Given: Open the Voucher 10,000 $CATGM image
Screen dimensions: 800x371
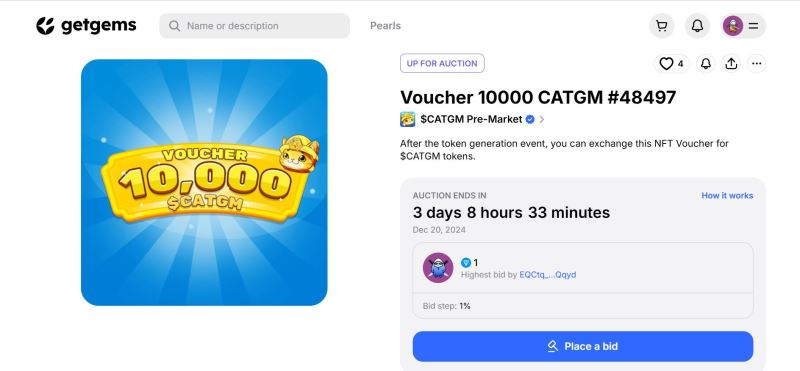Looking at the screenshot, I should pos(204,183).
